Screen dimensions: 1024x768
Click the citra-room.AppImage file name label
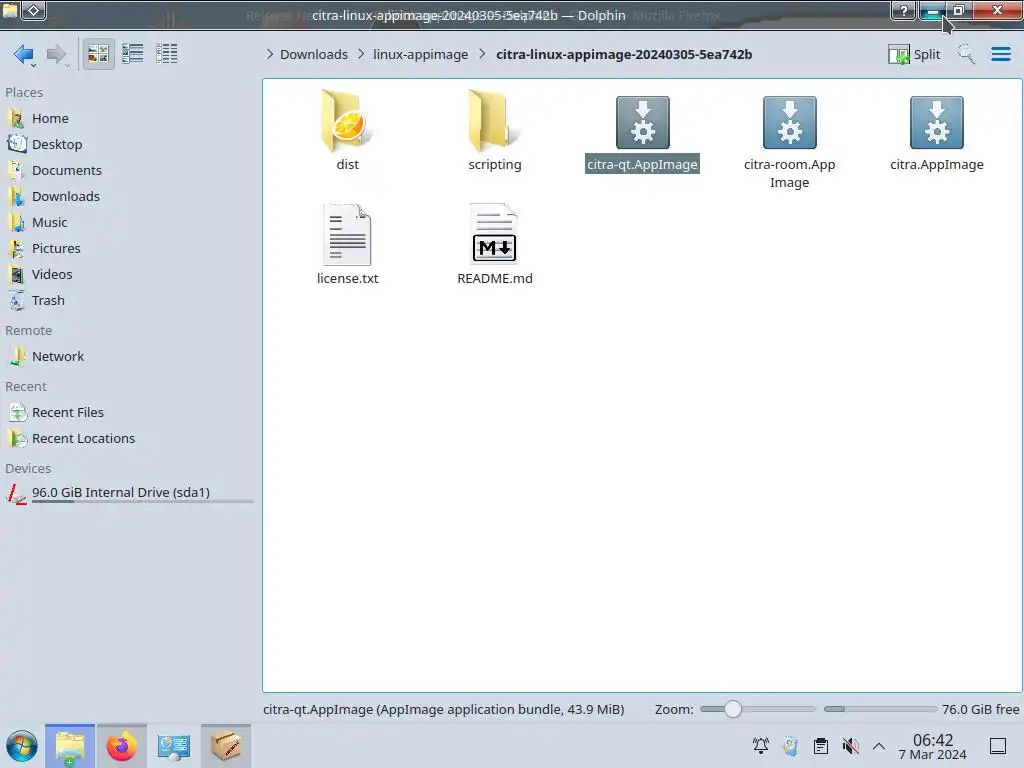click(790, 174)
